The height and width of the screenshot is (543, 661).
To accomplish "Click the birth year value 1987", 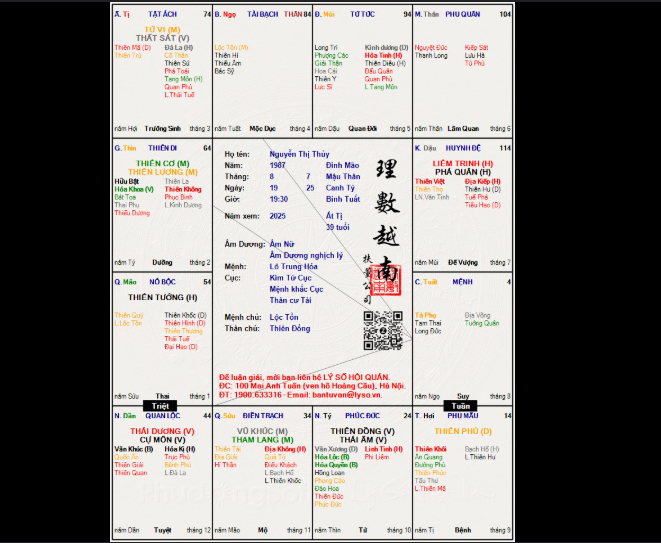I will tap(278, 165).
